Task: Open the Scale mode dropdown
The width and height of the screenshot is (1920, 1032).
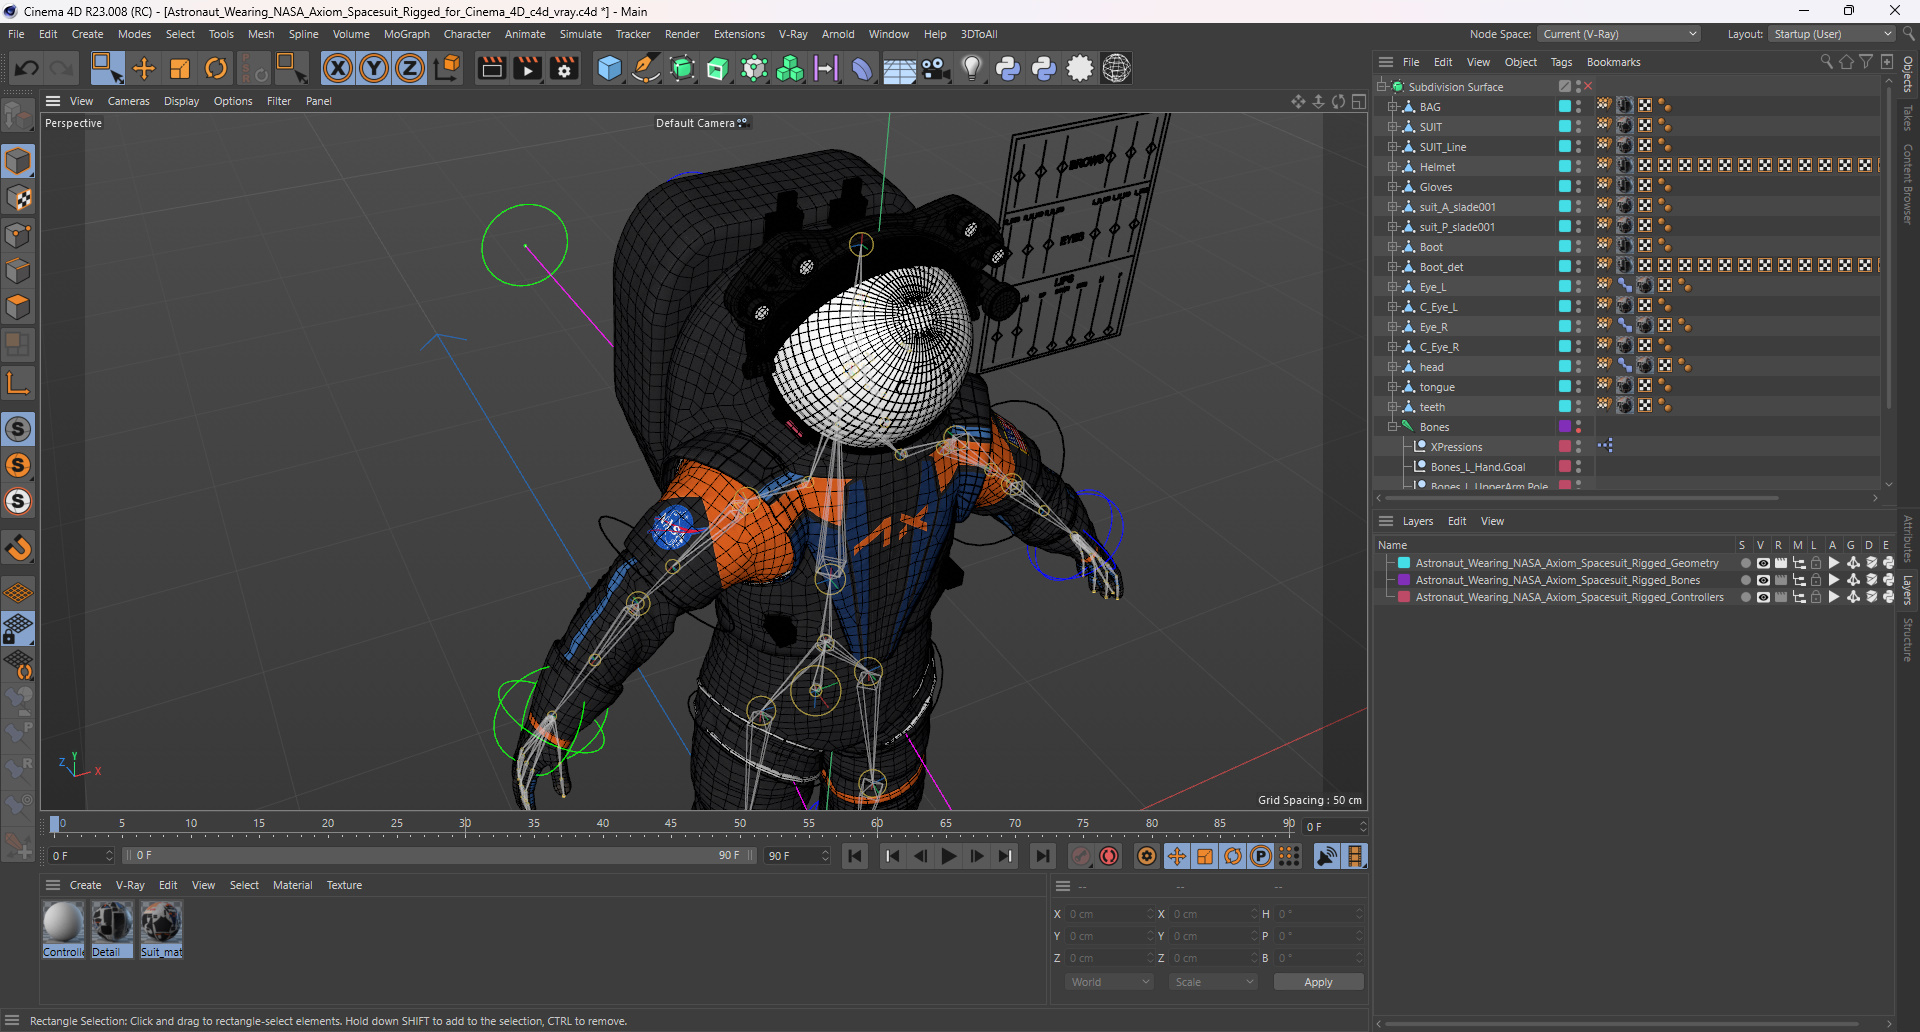Action: pos(1213,982)
